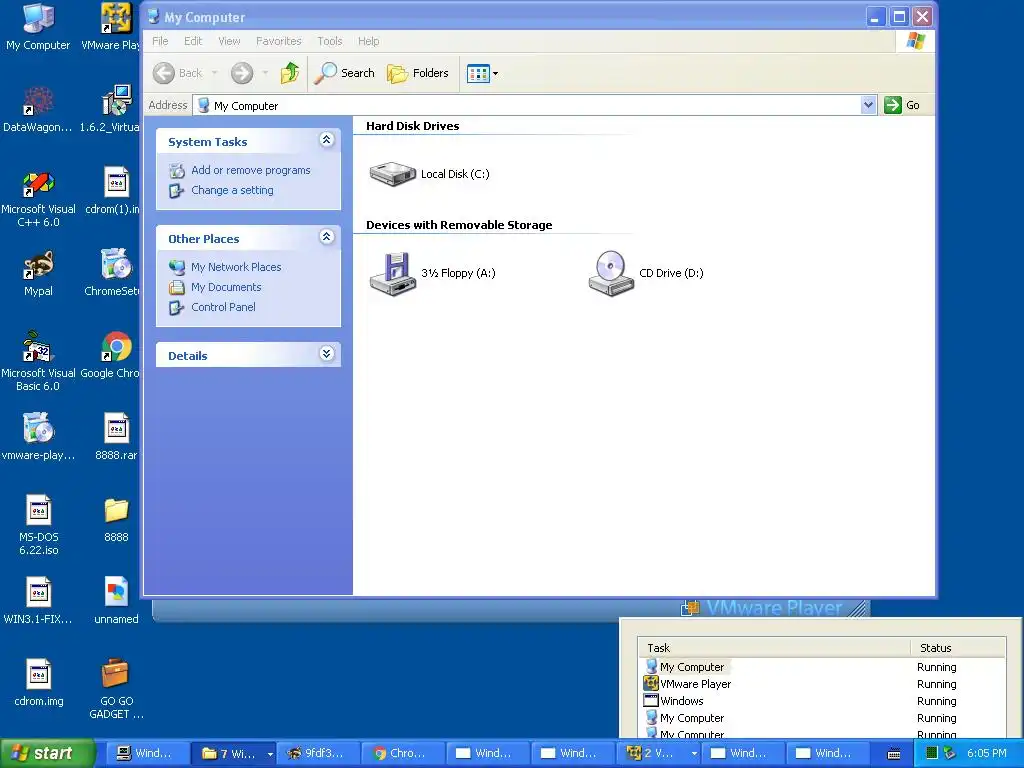Collapse the System Tasks panel
Screen dimensions: 1024x768
coord(327,140)
